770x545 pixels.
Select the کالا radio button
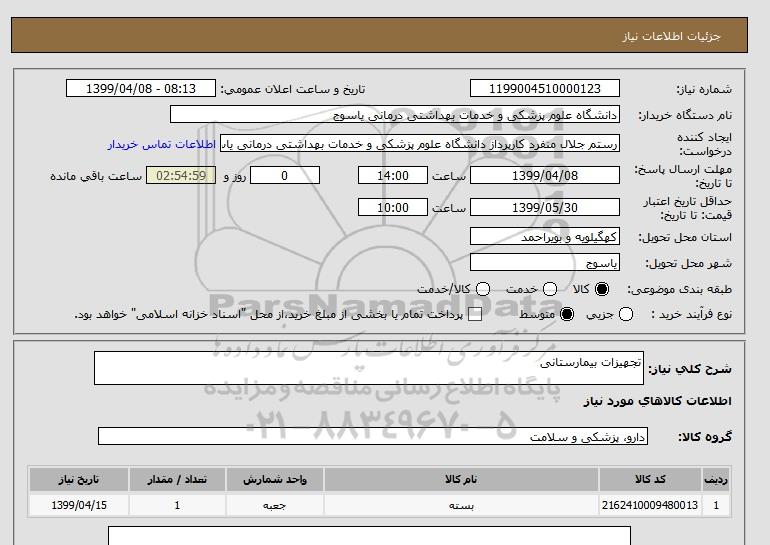coord(602,289)
